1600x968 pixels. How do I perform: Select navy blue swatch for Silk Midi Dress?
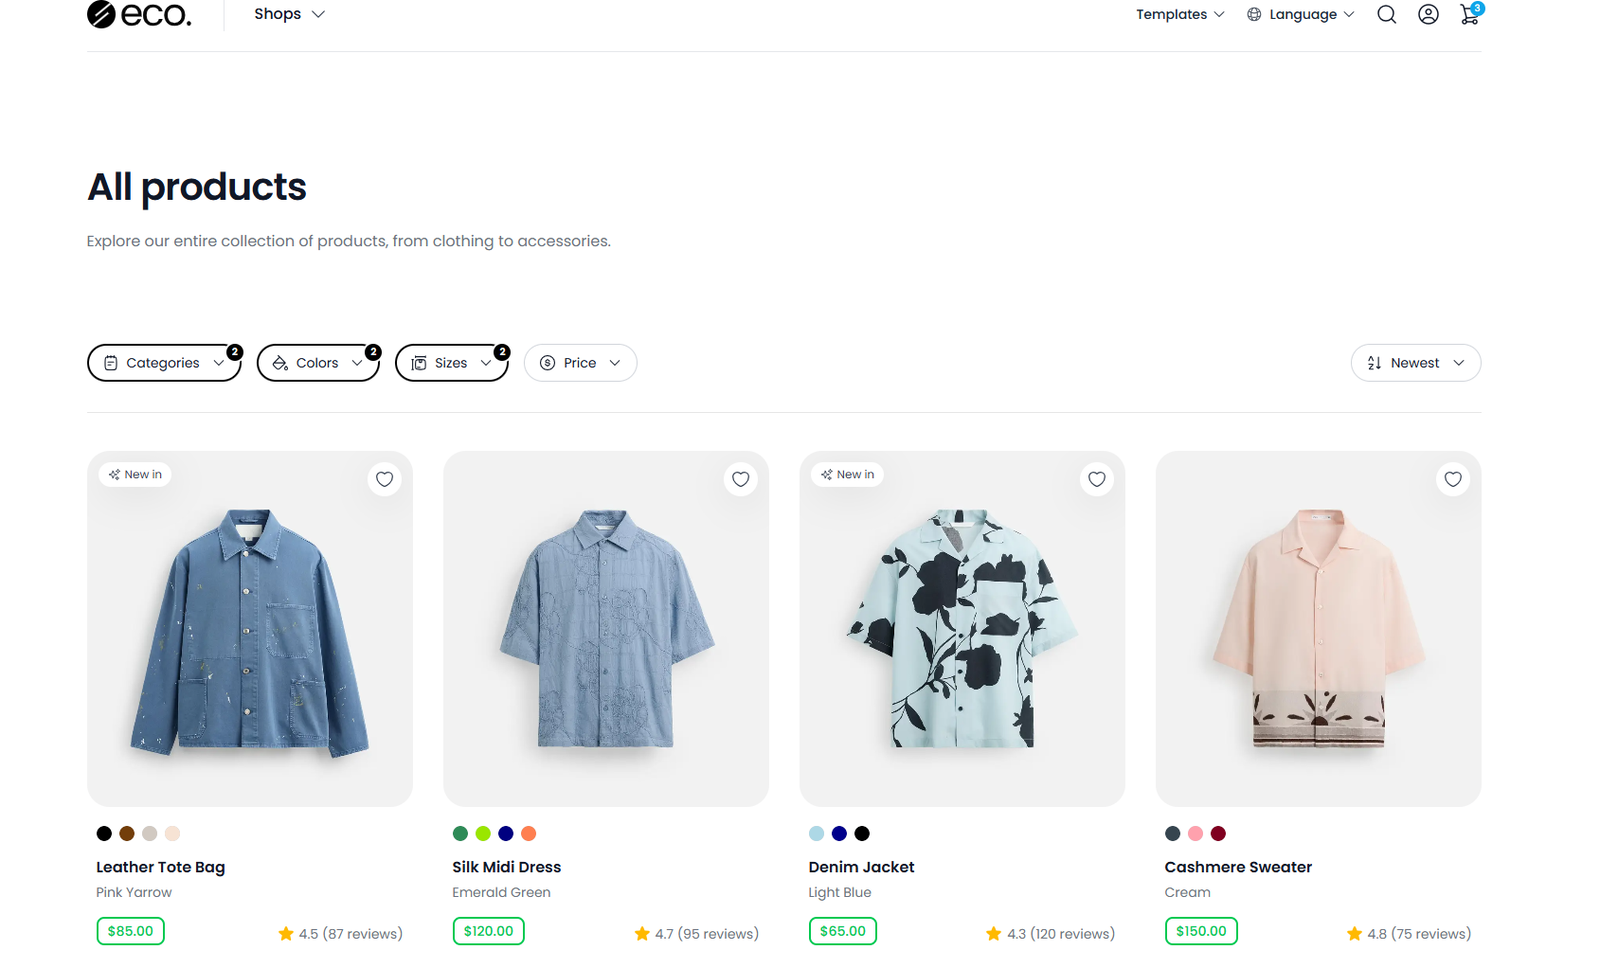(x=506, y=833)
